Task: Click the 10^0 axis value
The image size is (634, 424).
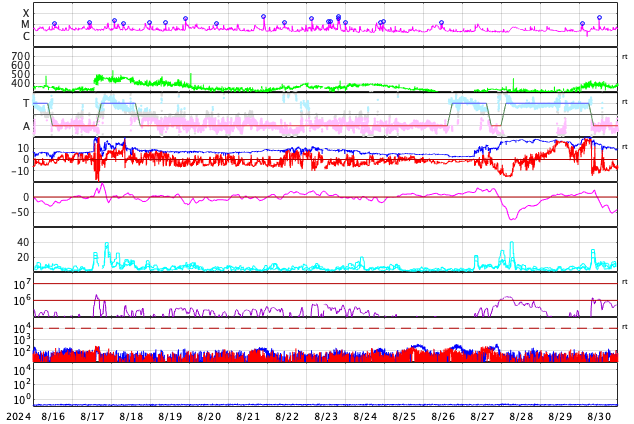Action: point(21,400)
